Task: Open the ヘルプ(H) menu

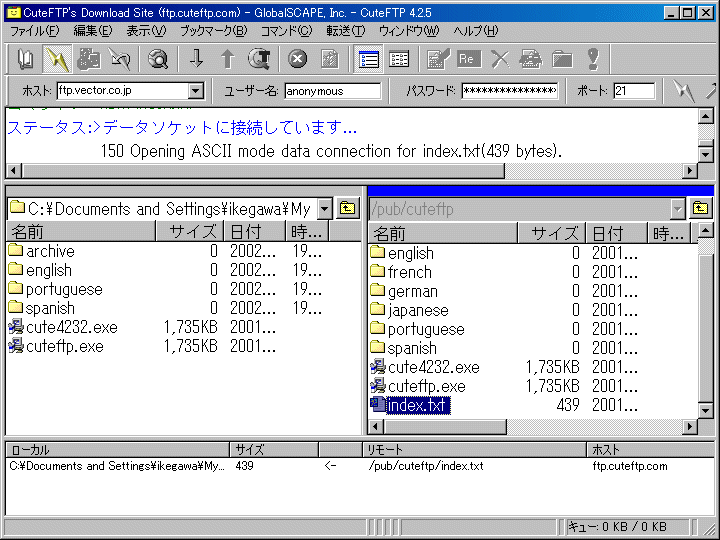Action: pyautogui.click(x=476, y=31)
